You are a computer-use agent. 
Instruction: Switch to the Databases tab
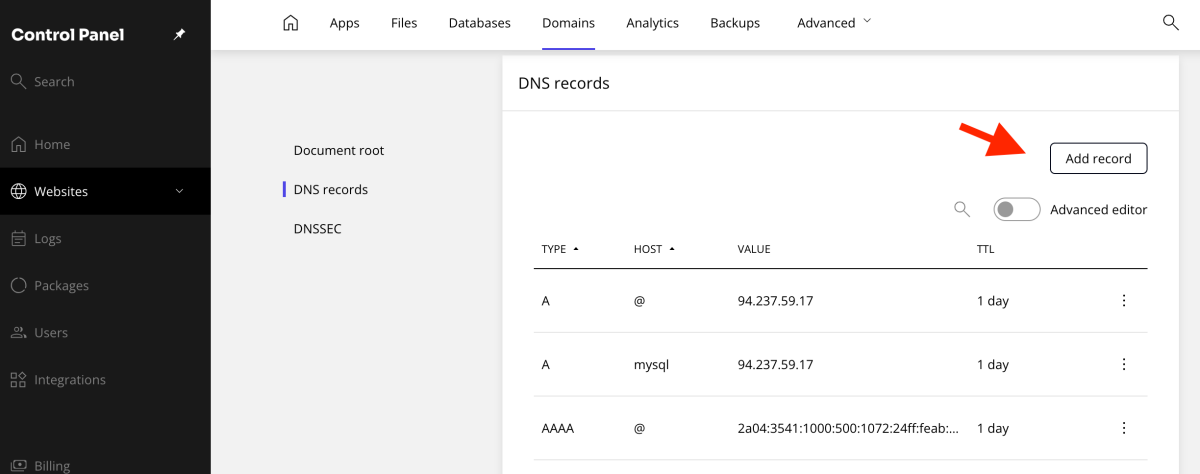coord(479,23)
